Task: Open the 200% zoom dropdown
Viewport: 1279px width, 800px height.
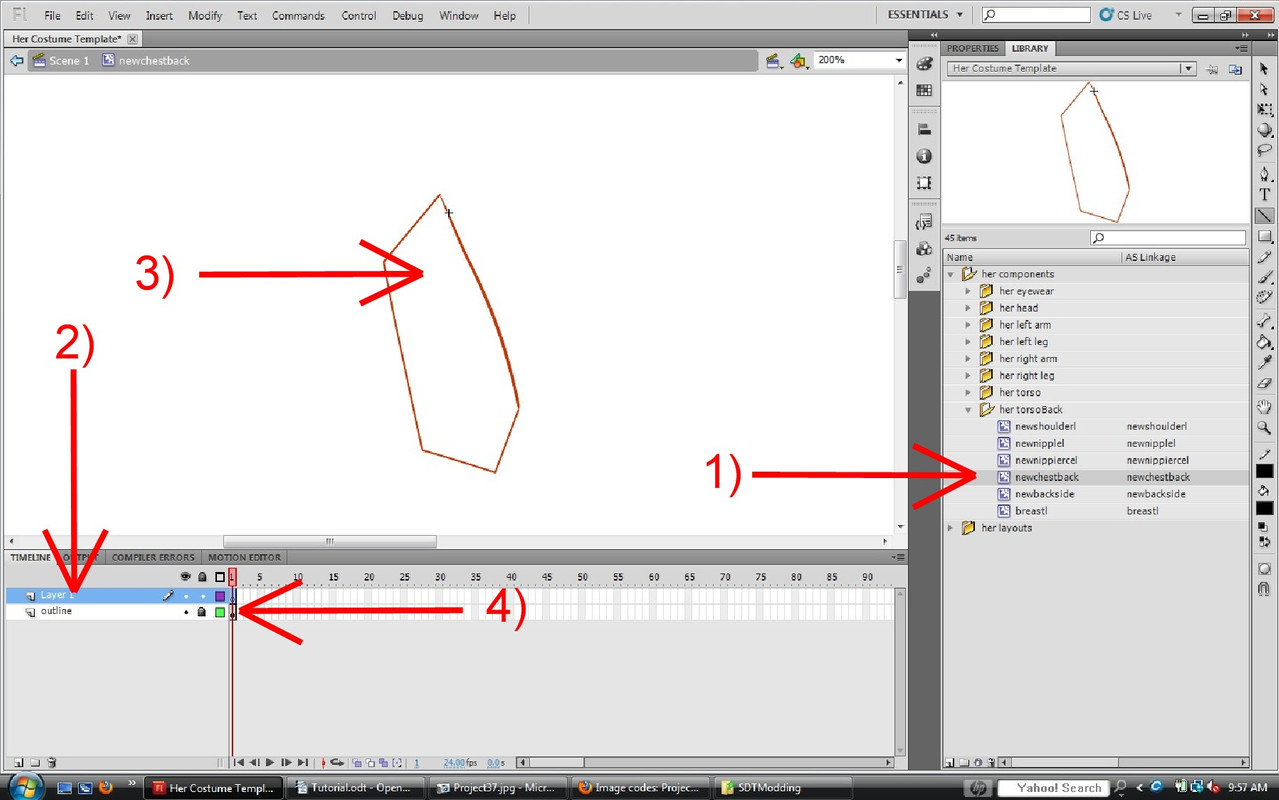Action: click(x=898, y=61)
